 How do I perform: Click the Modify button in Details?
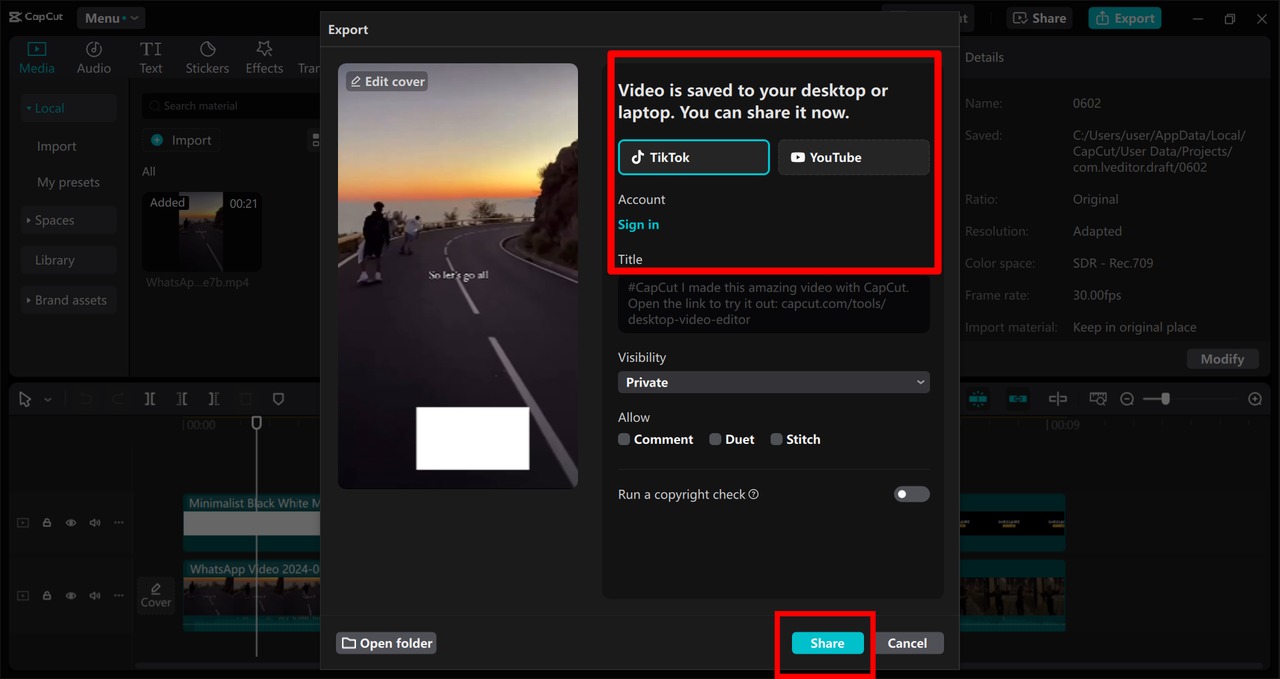[1222, 359]
